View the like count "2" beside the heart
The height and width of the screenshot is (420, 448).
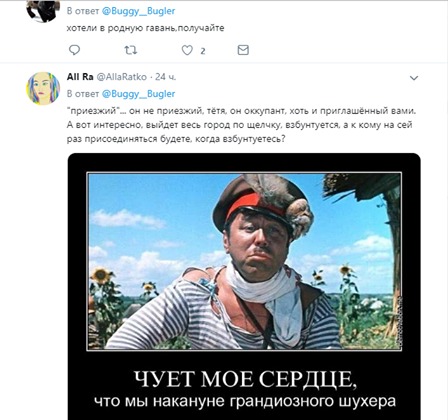click(x=203, y=51)
